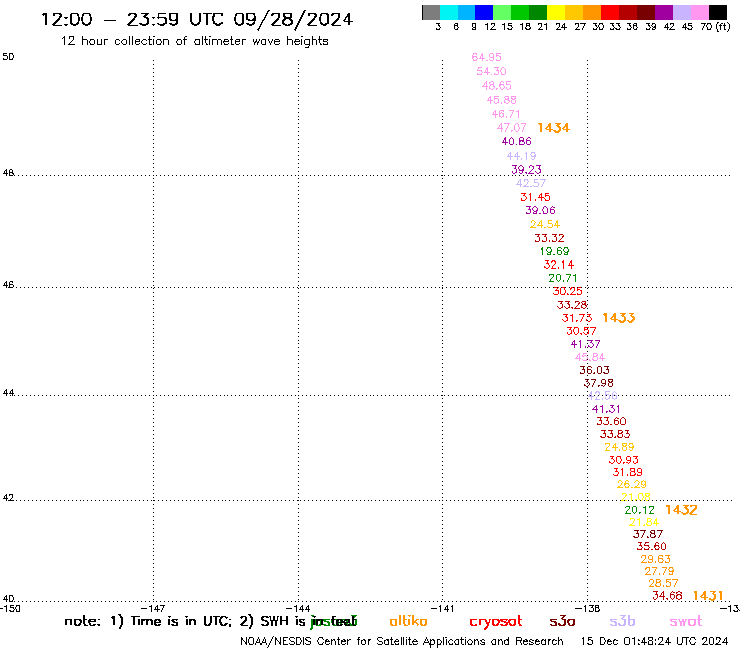Select the wave height value 48.65

coord(496,85)
